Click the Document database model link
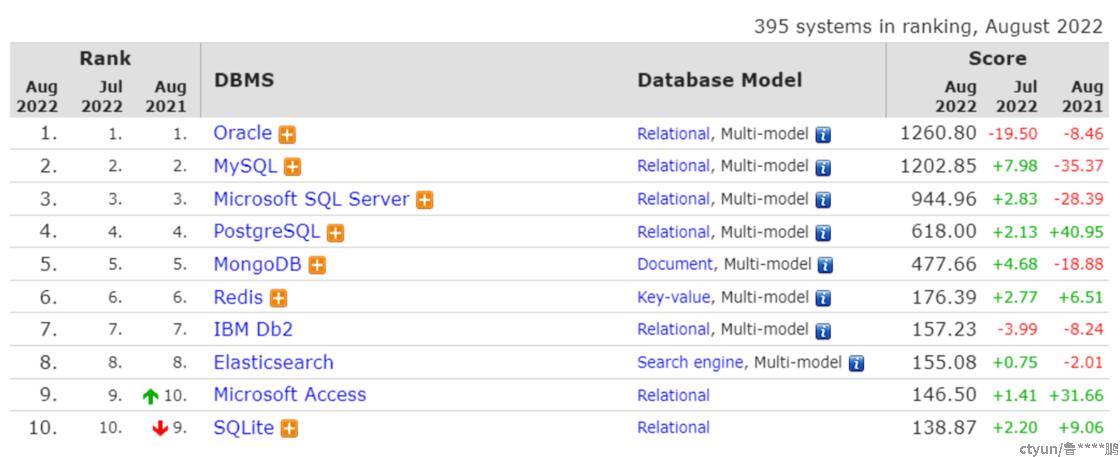 675,265
